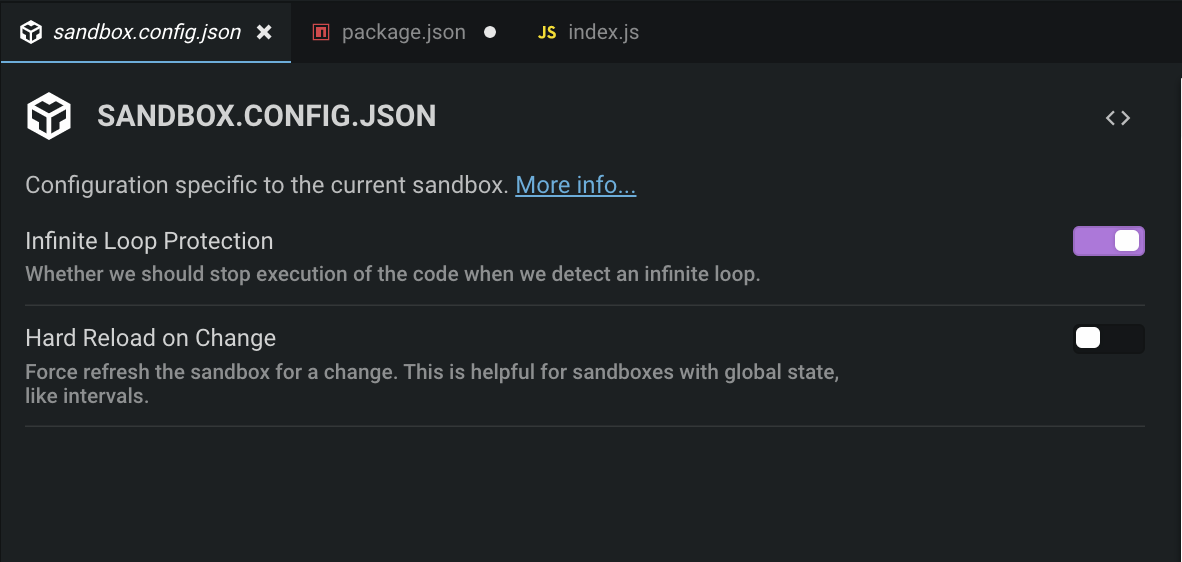This screenshot has width=1182, height=562.
Task: Close the sandbox.config.json tab
Action: 264,32
